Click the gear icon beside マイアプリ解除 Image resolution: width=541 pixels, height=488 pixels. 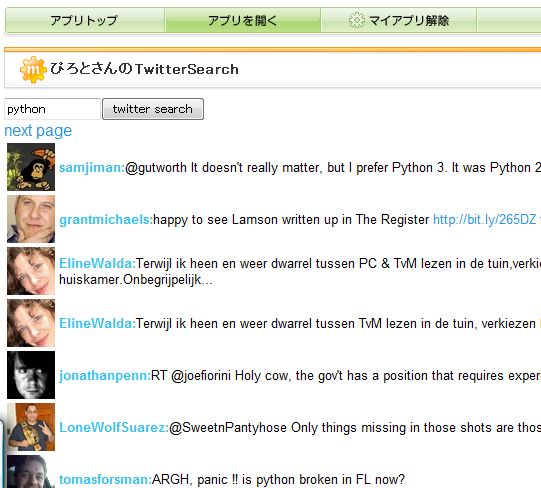click(x=356, y=20)
